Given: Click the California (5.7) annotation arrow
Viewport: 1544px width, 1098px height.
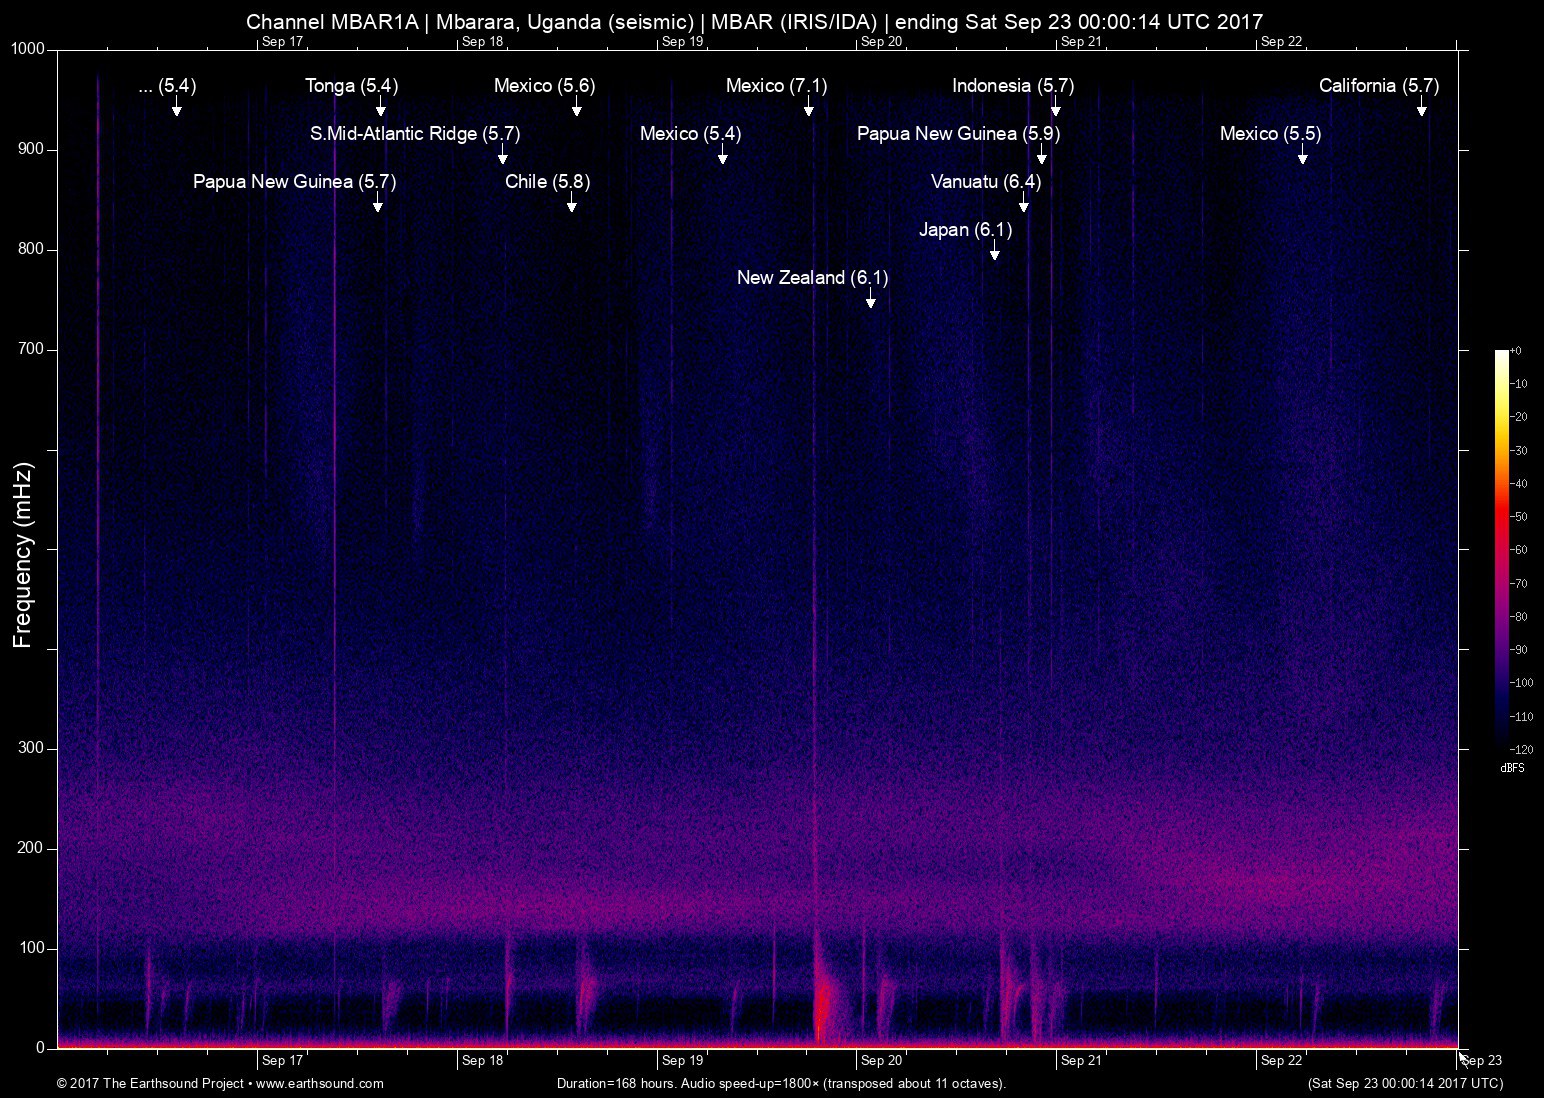Looking at the screenshot, I should (1421, 110).
